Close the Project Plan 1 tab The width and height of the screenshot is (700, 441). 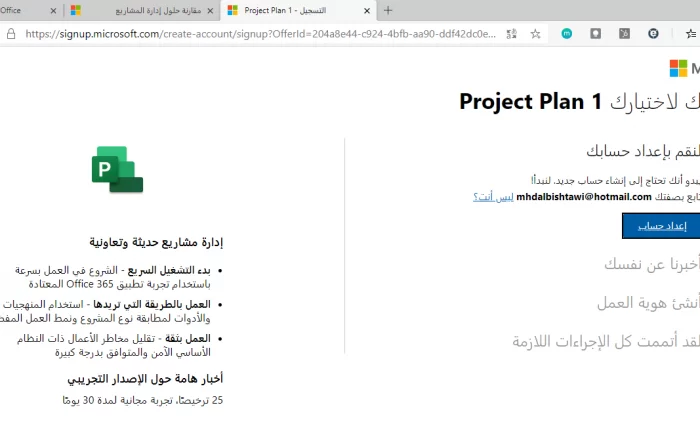pyautogui.click(x=367, y=11)
